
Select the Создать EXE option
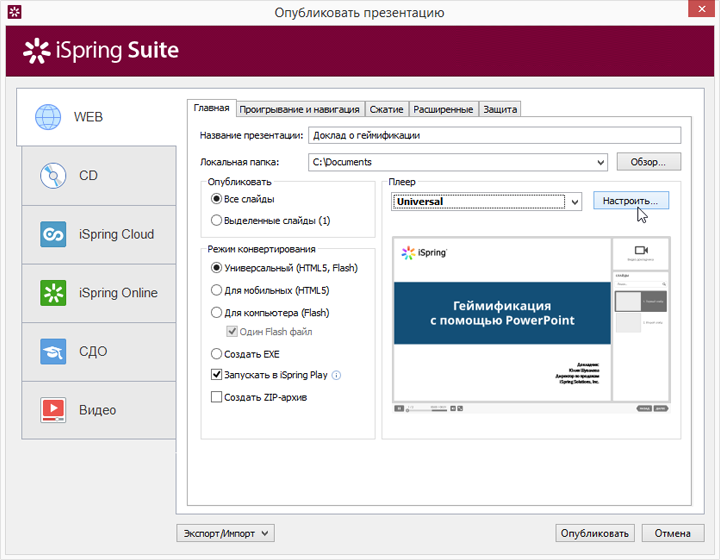point(216,354)
